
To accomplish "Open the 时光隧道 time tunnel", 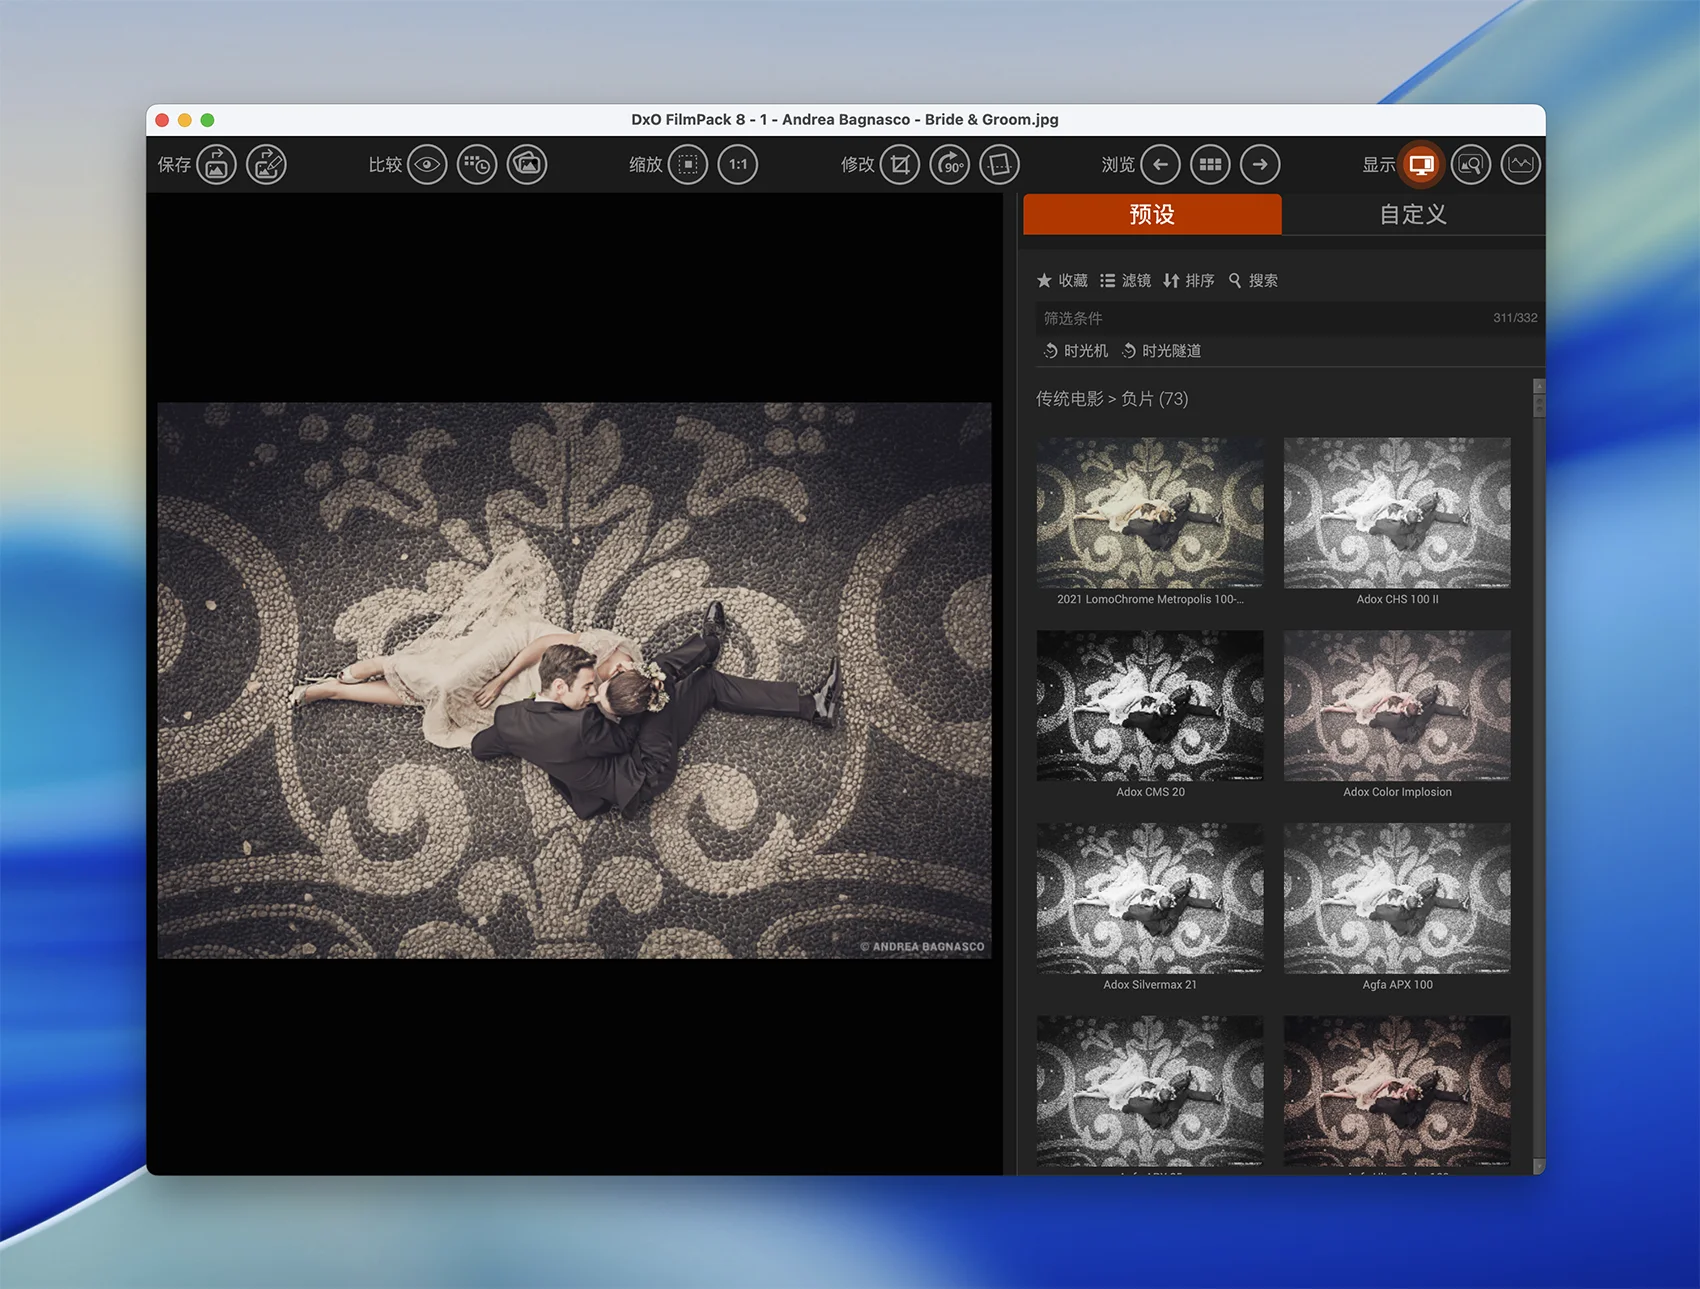I will tap(1161, 351).
